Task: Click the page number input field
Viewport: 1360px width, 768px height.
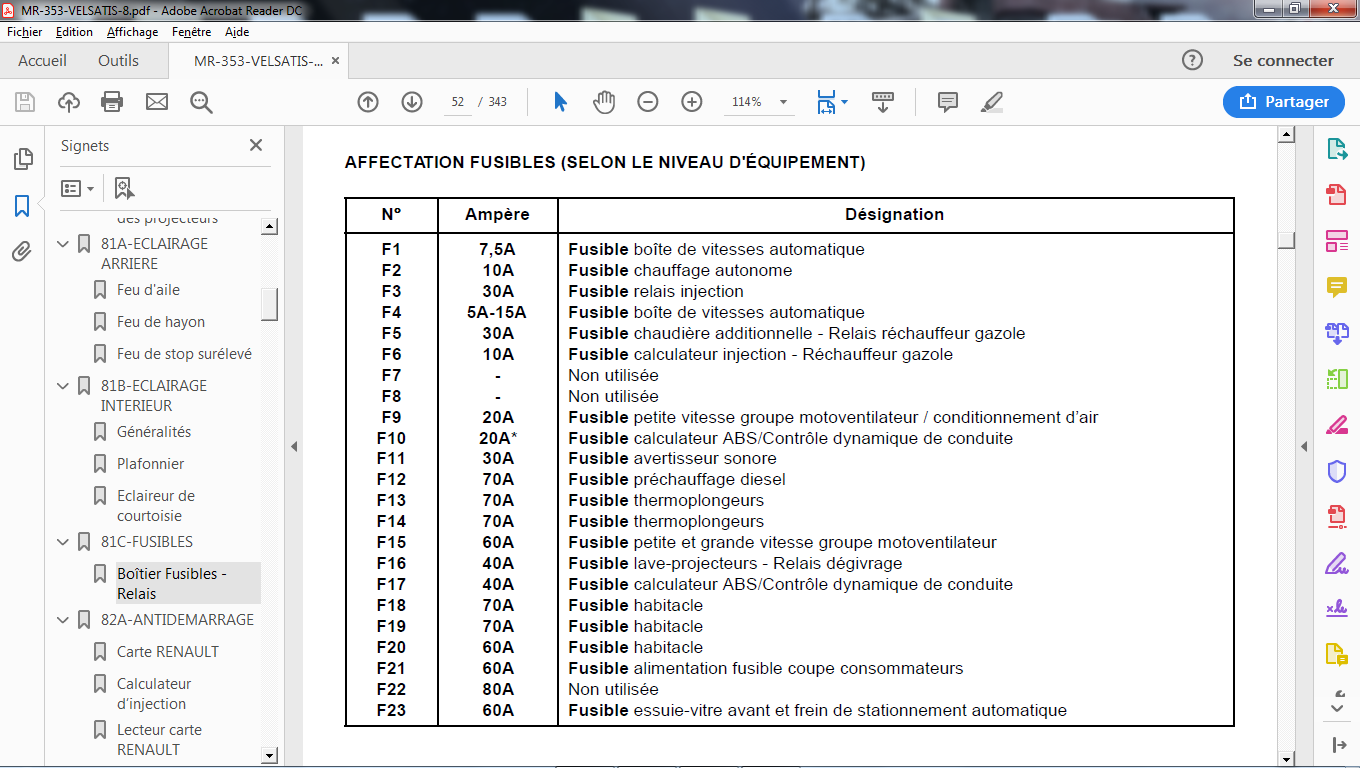Action: (458, 102)
